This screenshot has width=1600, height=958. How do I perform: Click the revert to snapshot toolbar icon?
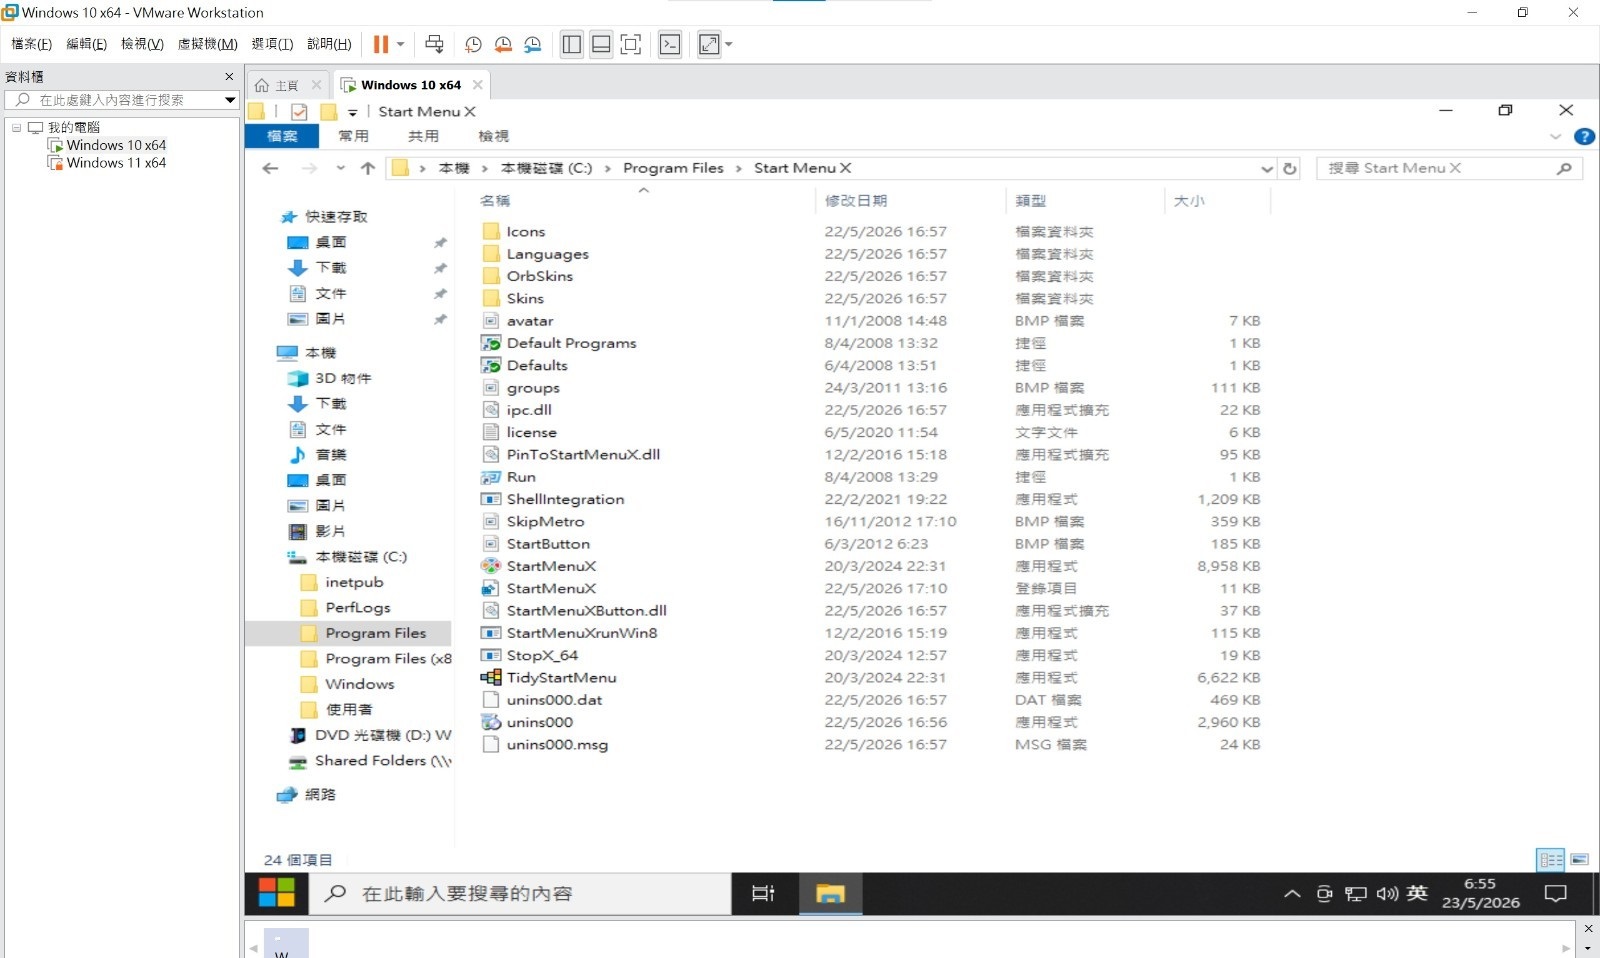[503, 44]
